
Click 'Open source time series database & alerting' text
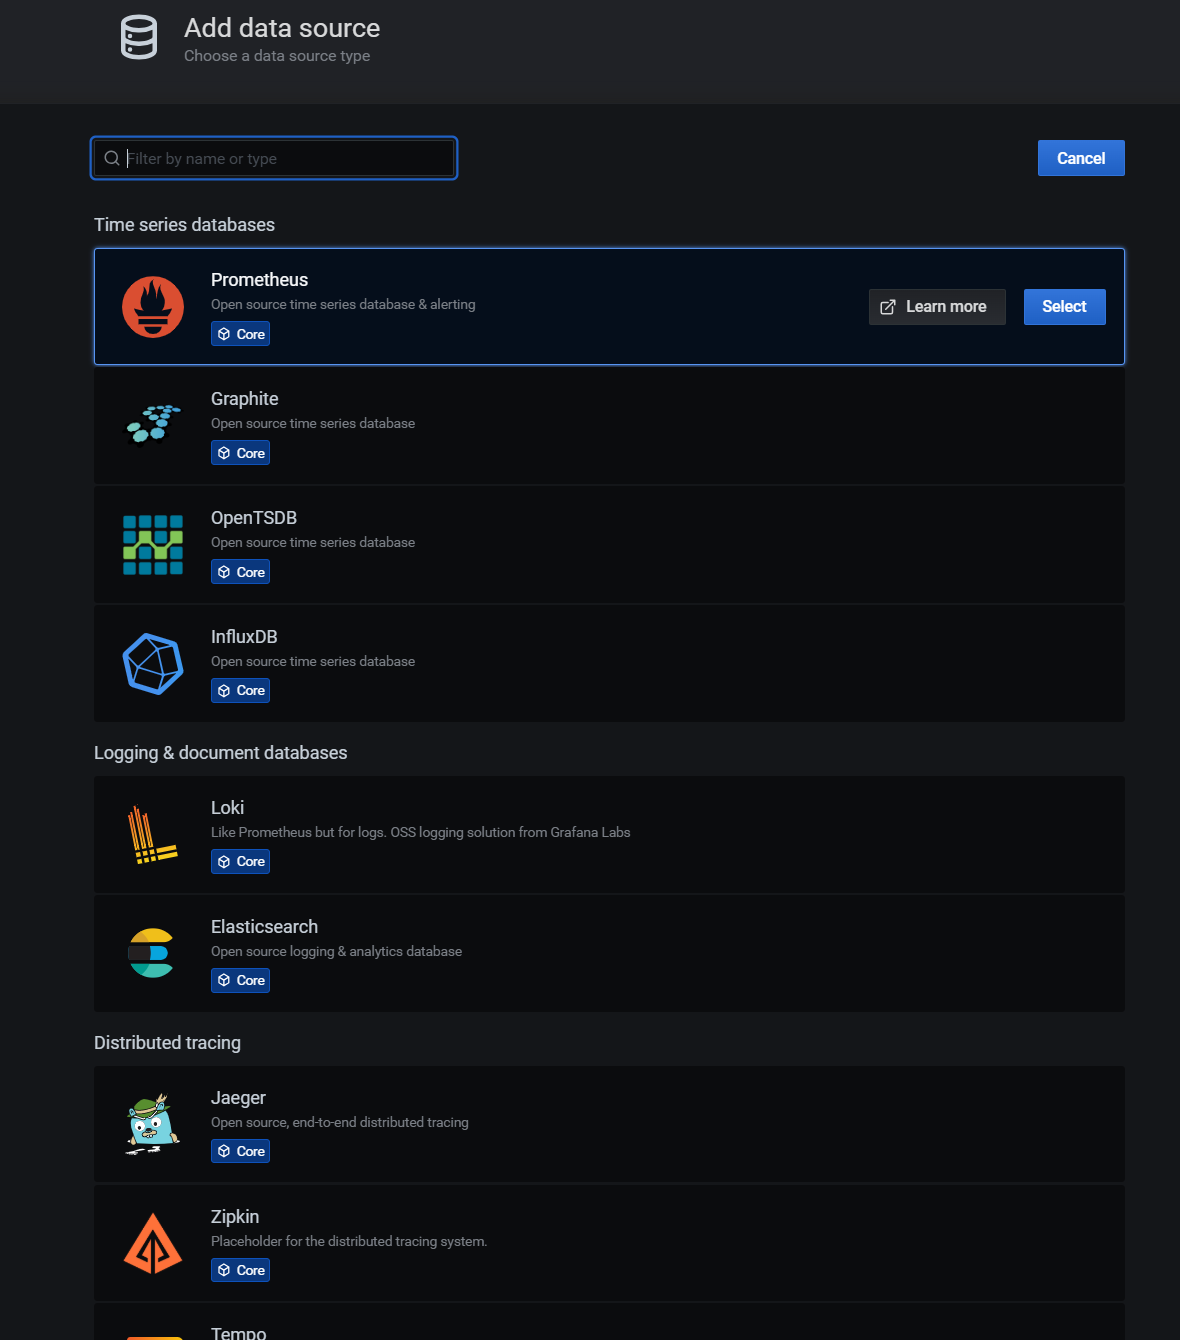pyautogui.click(x=343, y=305)
